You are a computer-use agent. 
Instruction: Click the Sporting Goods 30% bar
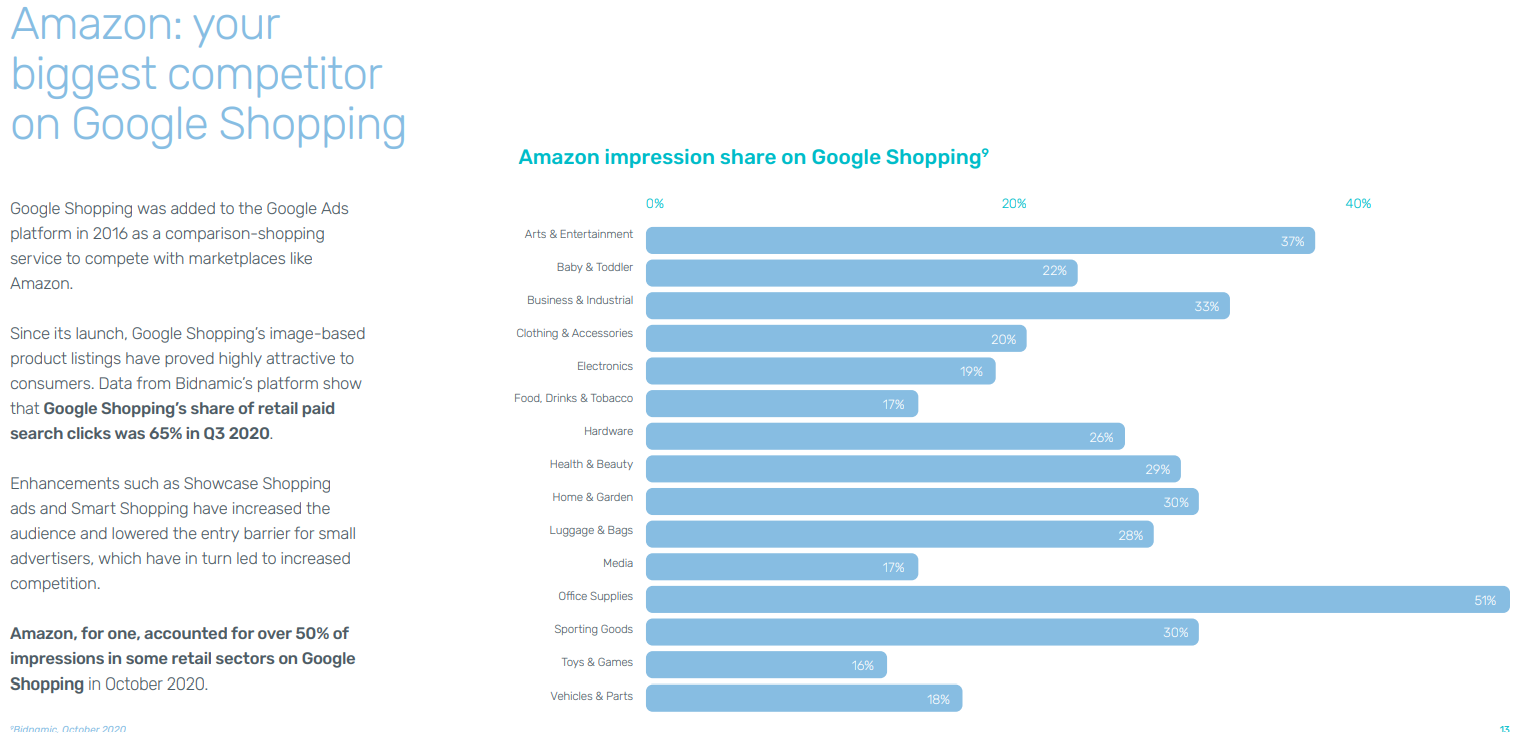pos(922,632)
